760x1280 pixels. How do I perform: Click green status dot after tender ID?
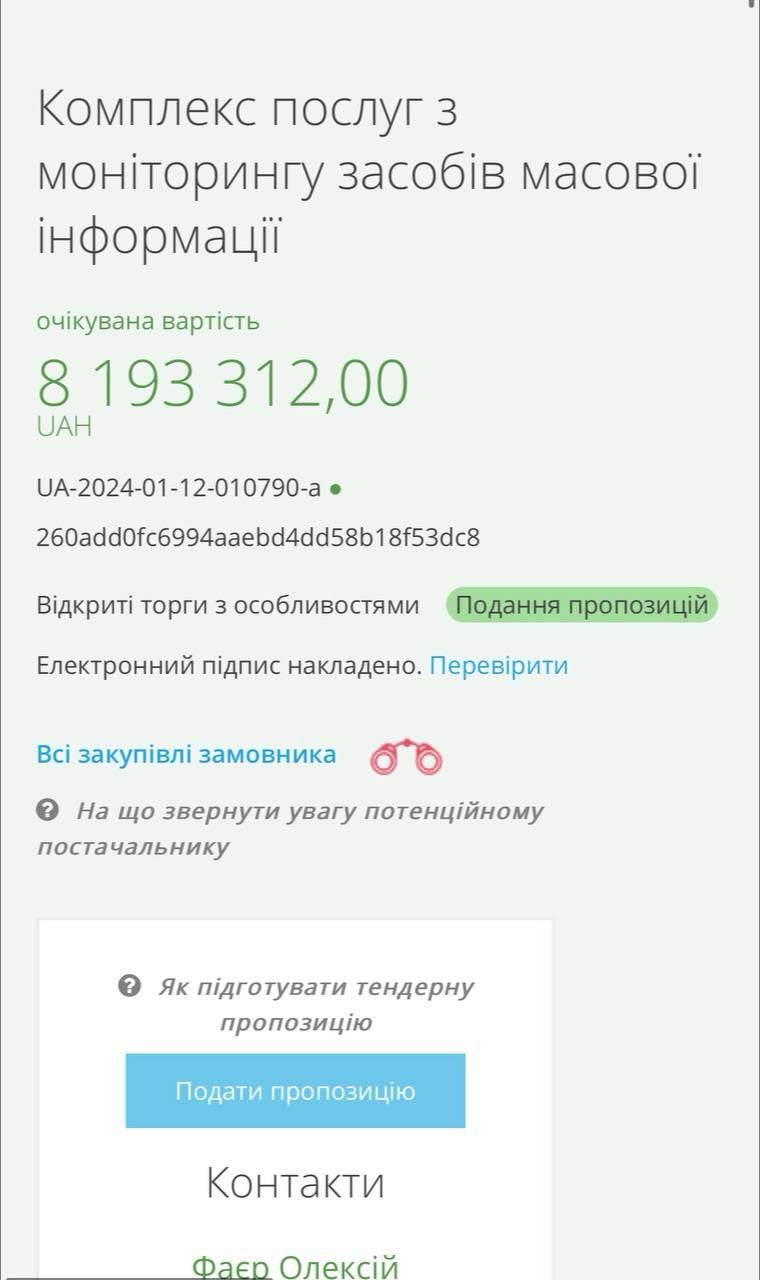336,489
